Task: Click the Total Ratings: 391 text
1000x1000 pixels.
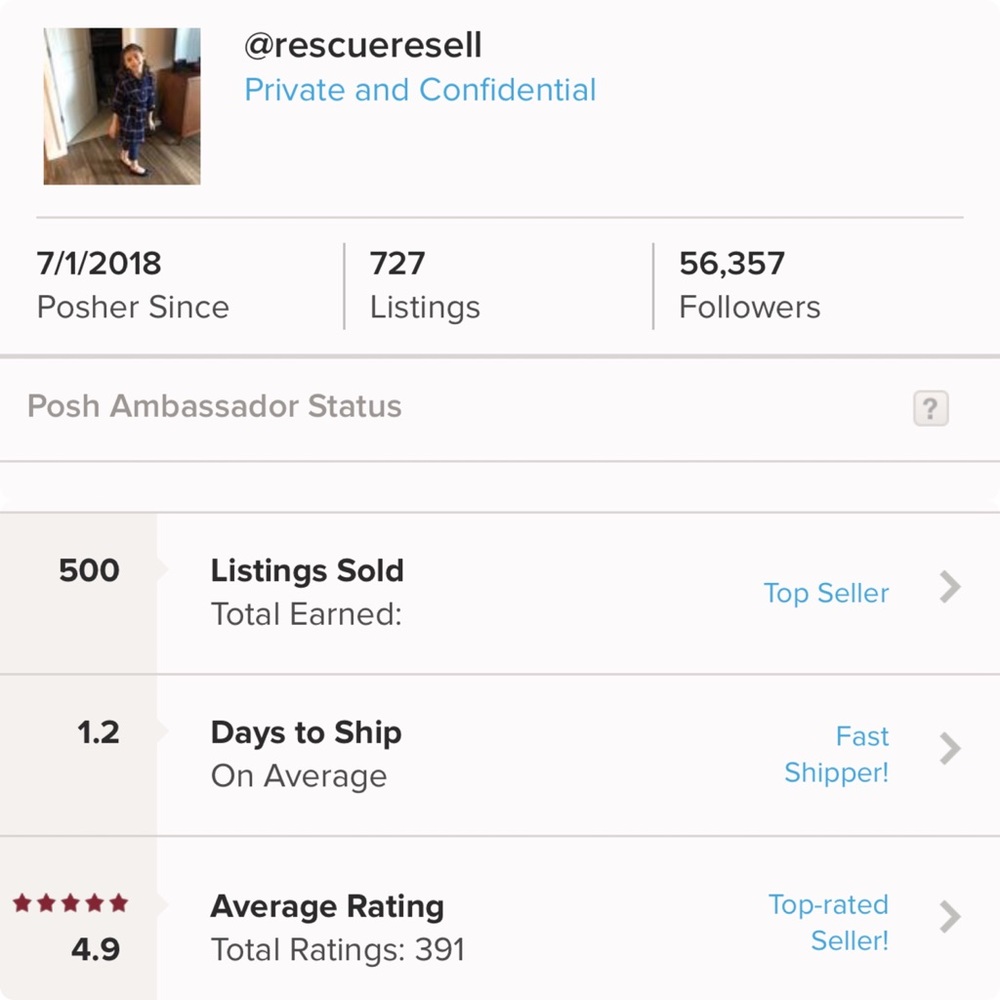Action: pos(337,949)
